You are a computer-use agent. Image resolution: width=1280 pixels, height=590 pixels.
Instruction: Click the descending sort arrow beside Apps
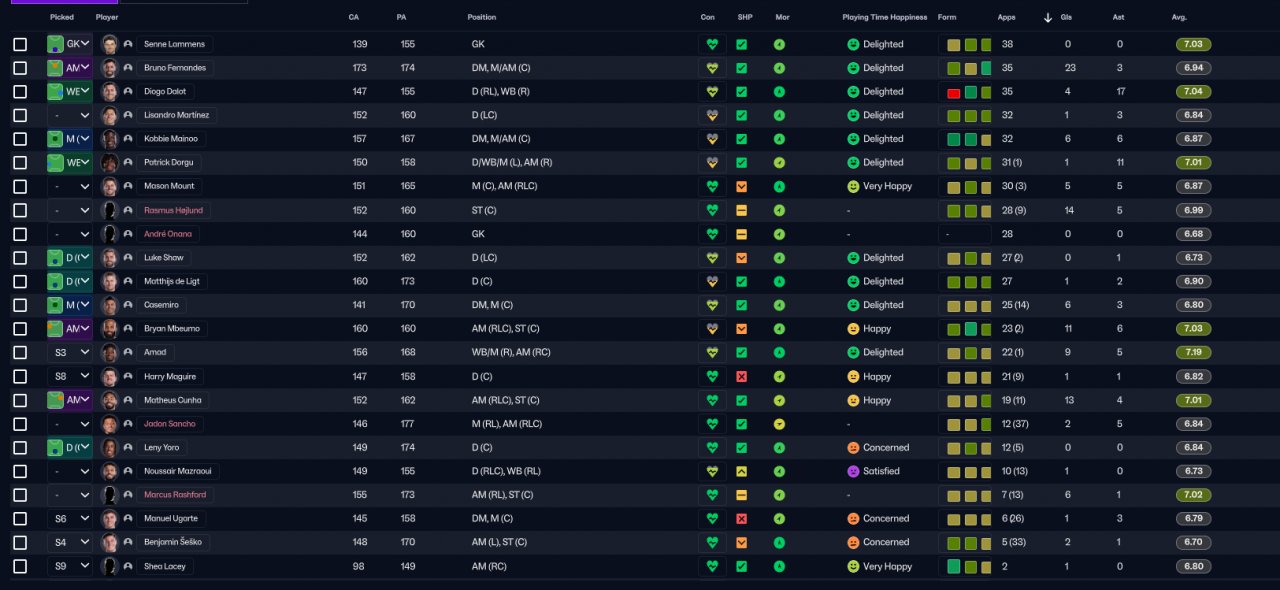(1047, 17)
